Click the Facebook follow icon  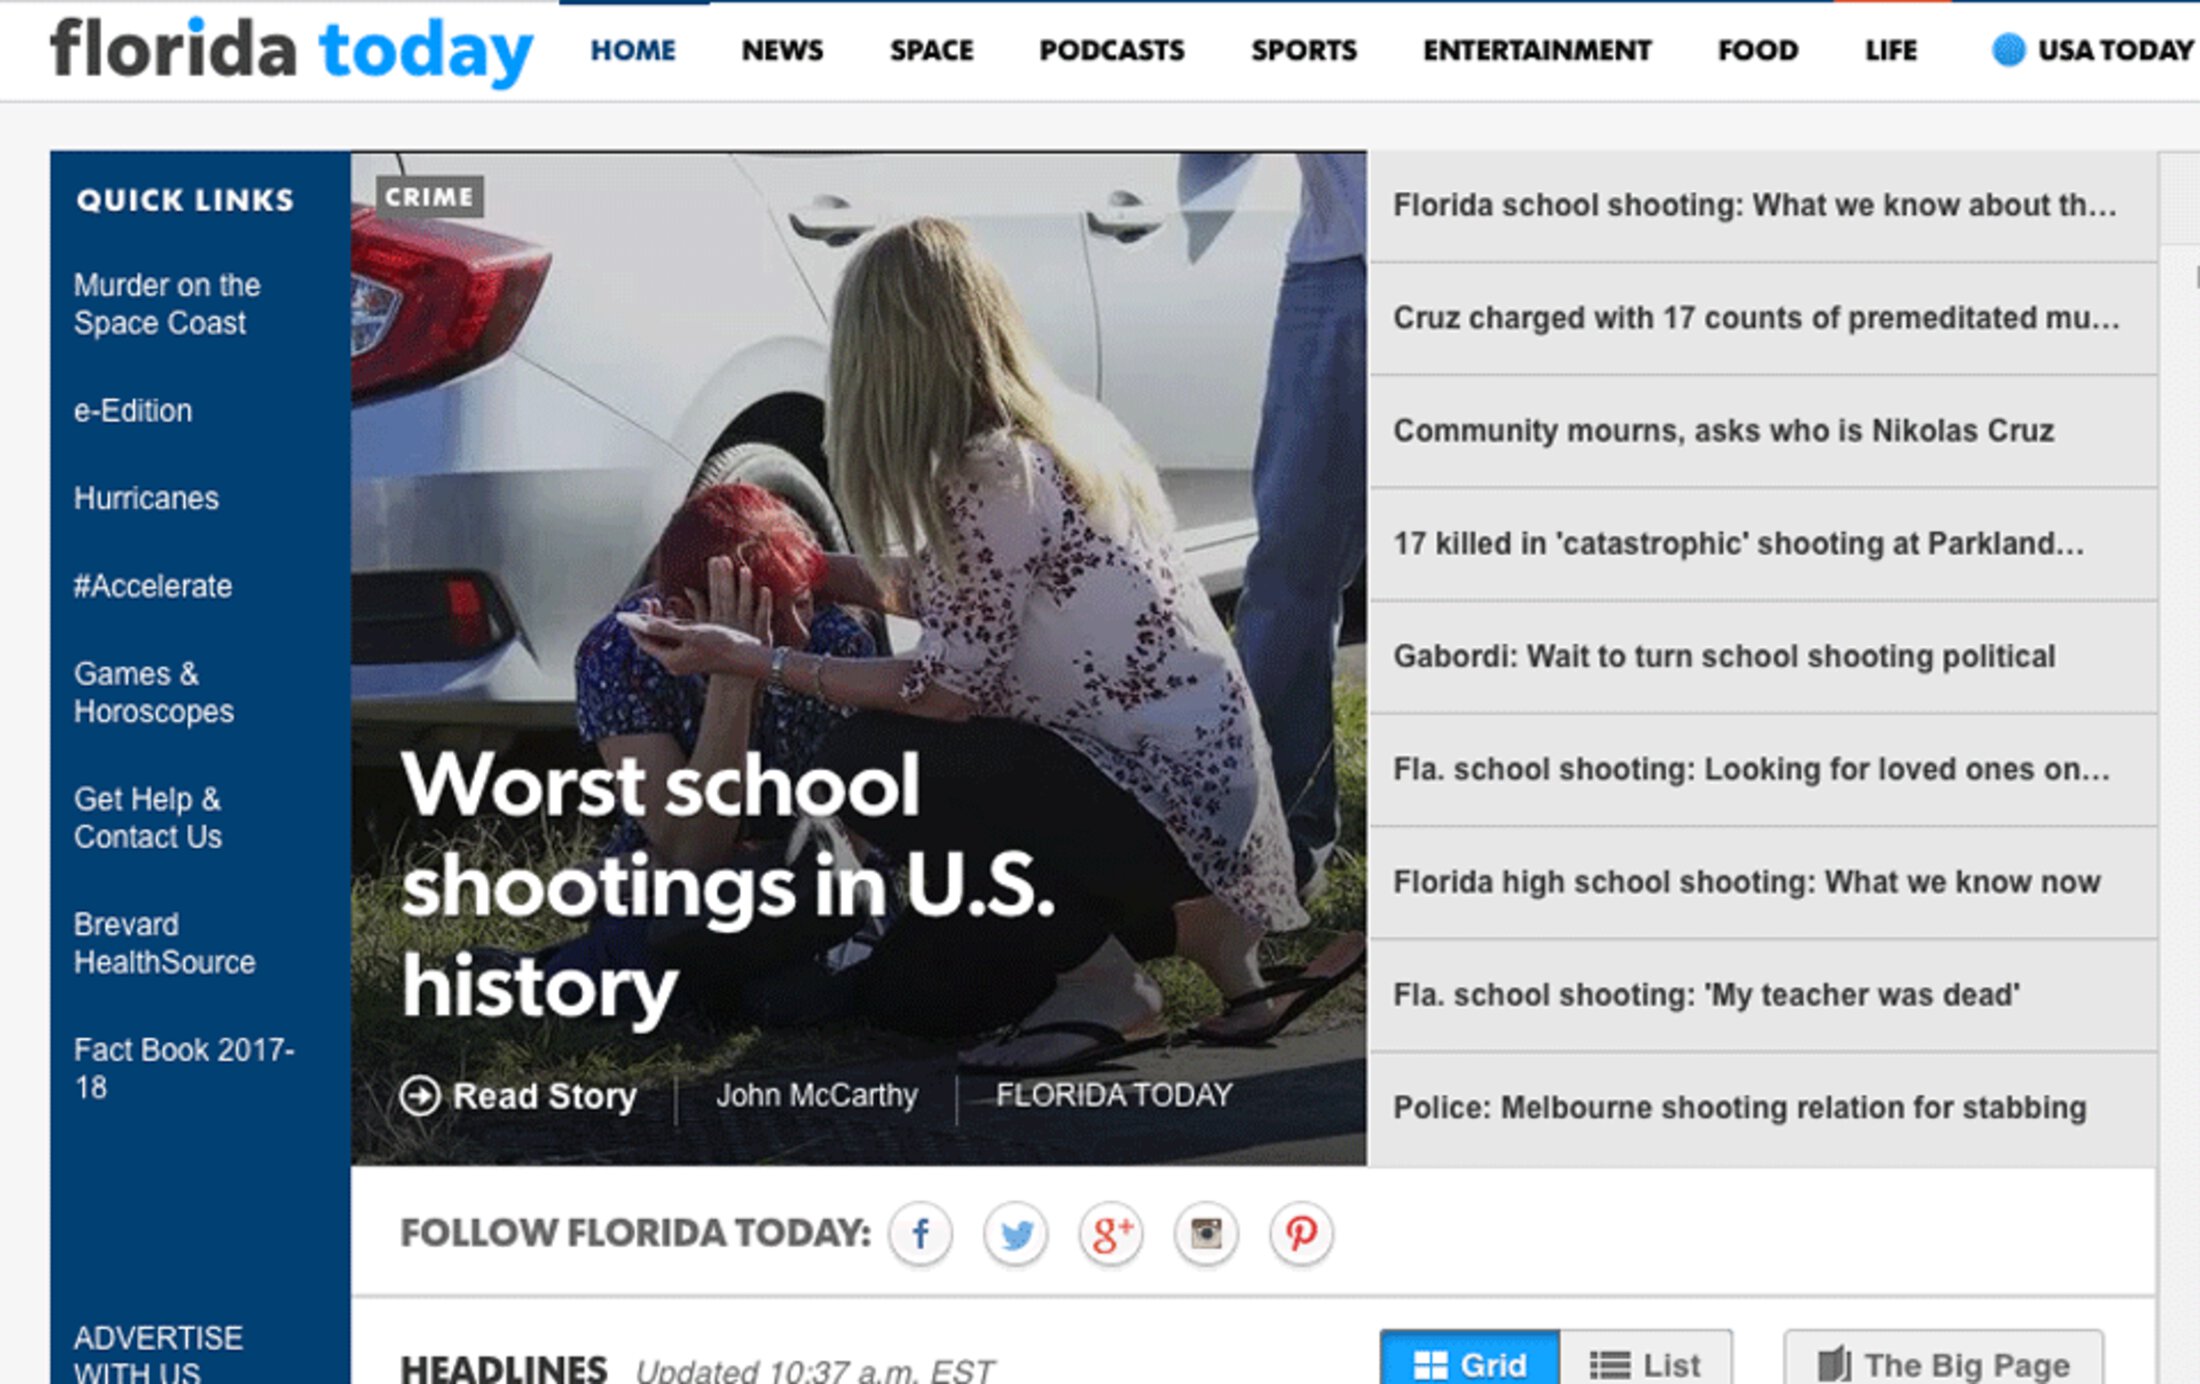[x=920, y=1233]
